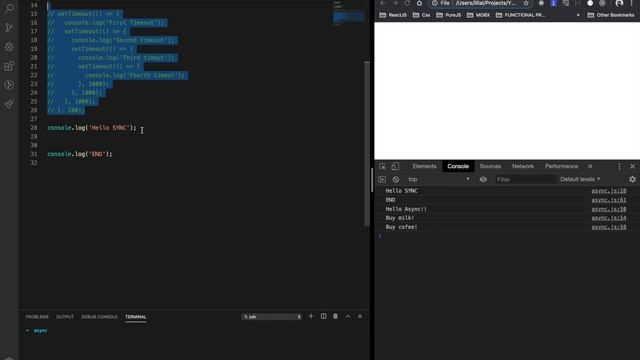The image size is (640, 360).
Task: Show more DevTools tabs chevron
Action: click(x=590, y=167)
